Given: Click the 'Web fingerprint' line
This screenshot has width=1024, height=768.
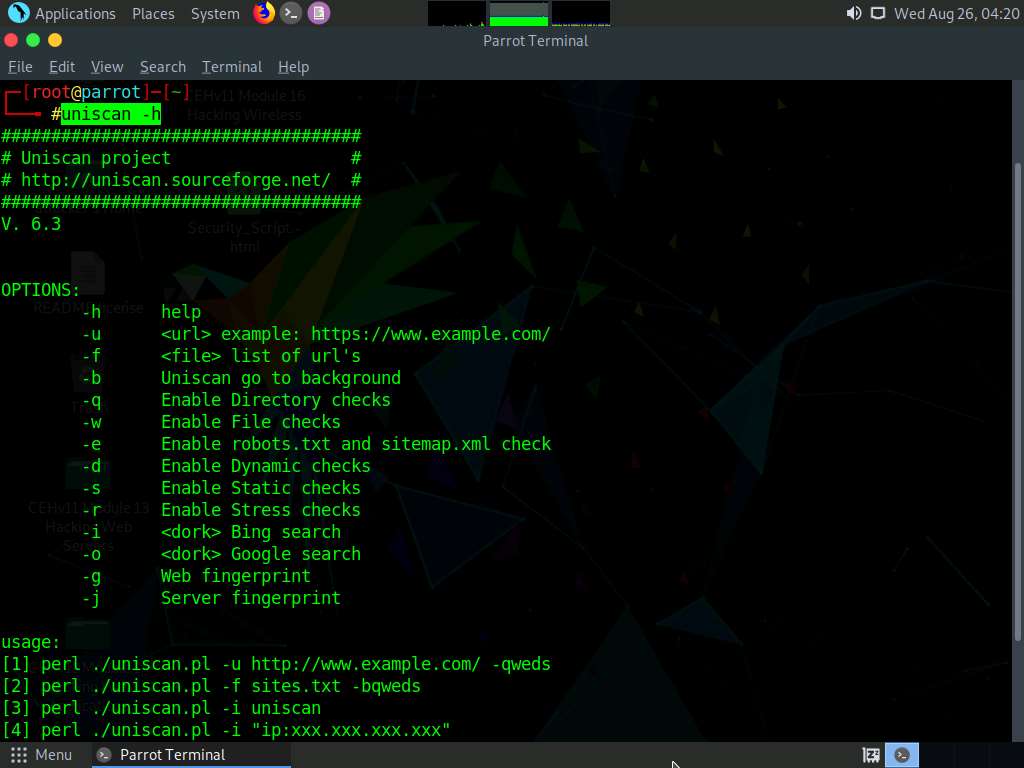Looking at the screenshot, I should (236, 576).
